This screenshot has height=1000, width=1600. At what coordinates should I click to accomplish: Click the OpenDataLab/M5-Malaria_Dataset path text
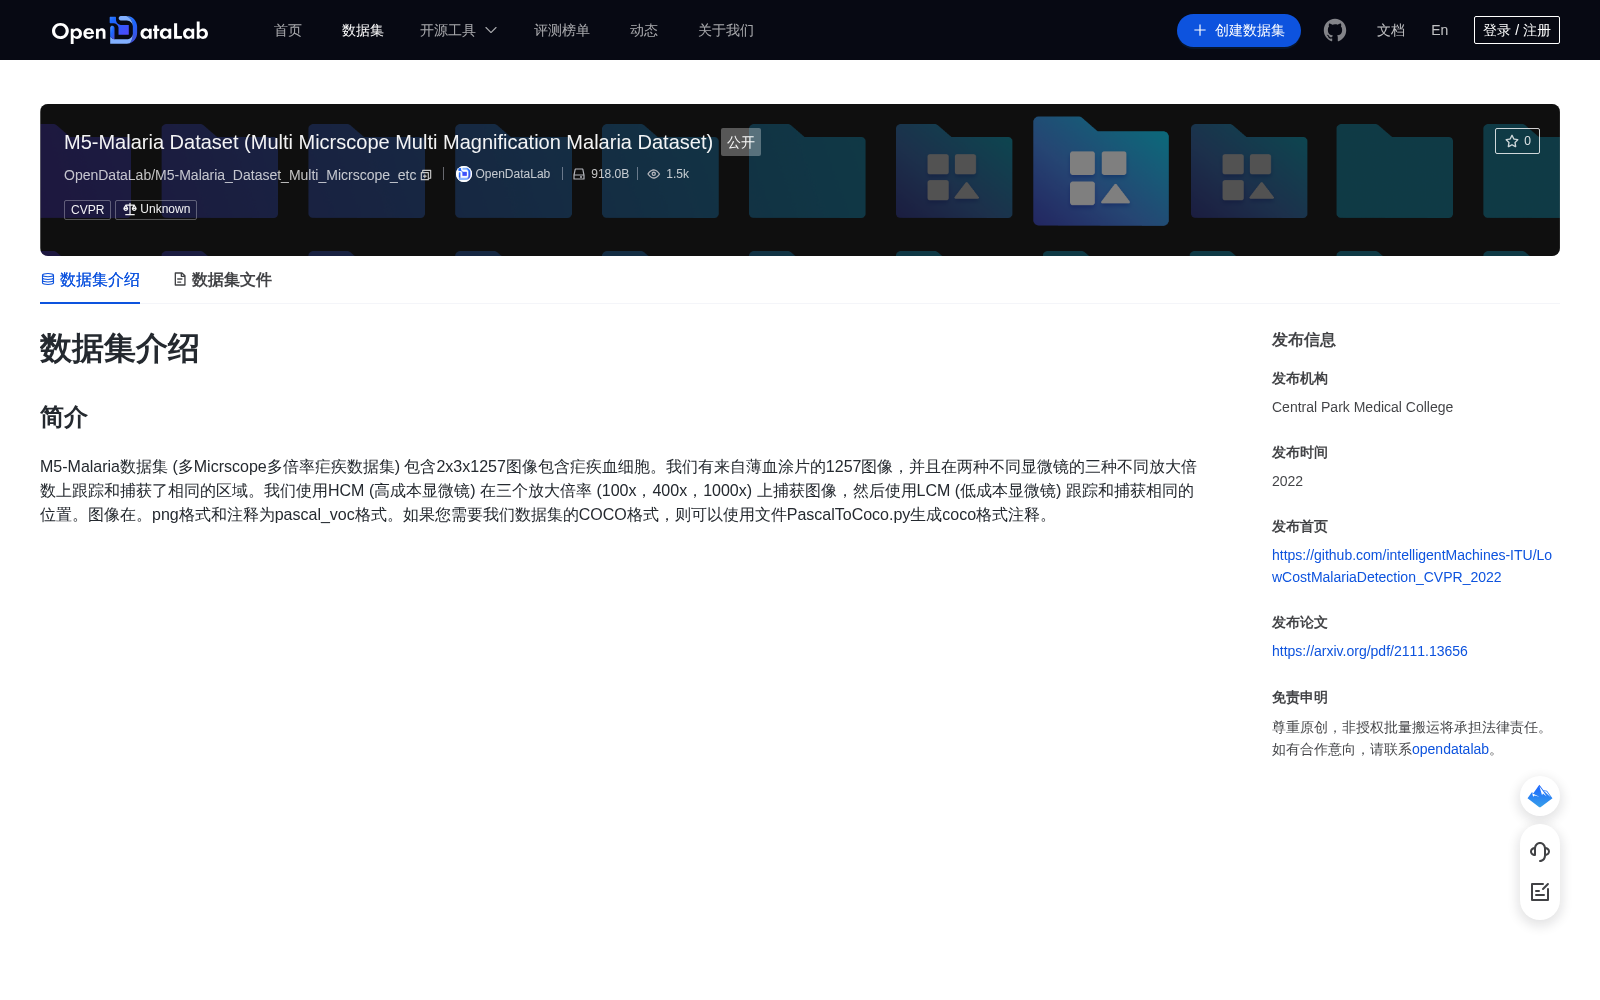240,175
